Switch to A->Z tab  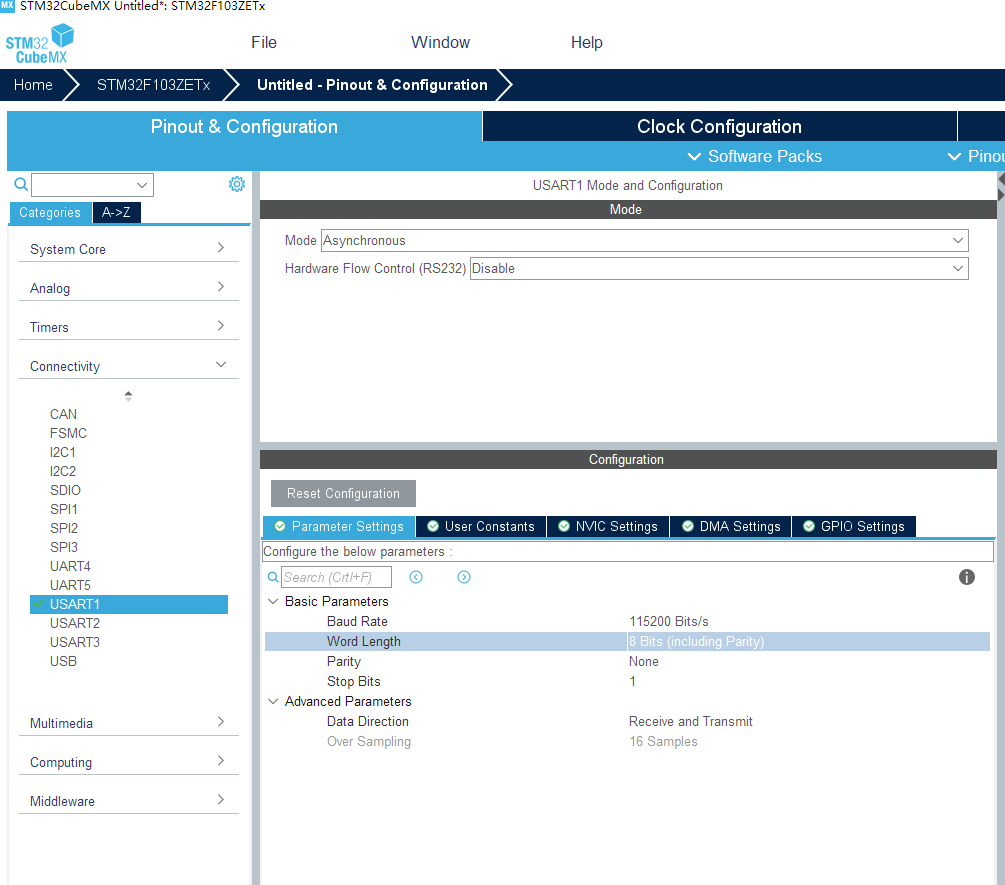[116, 212]
